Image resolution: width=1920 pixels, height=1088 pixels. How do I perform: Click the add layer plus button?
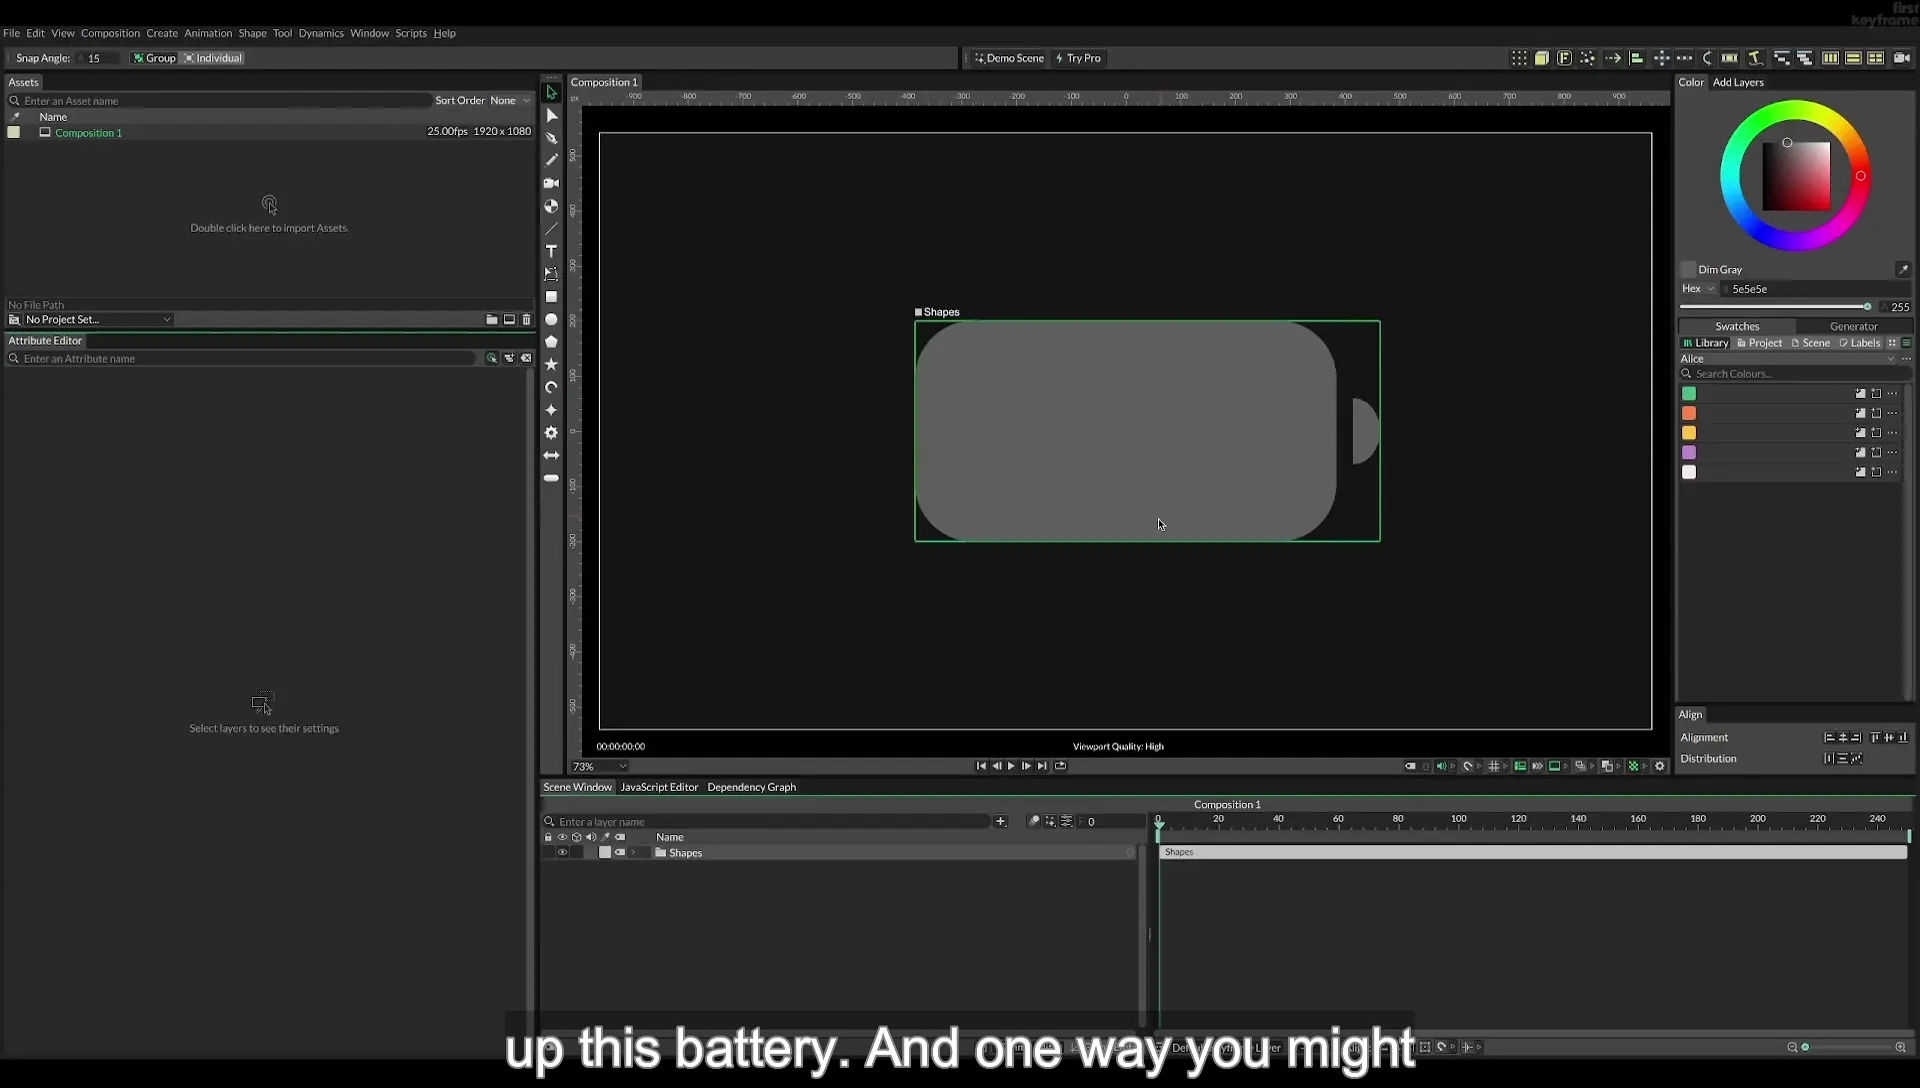[x=1000, y=821]
